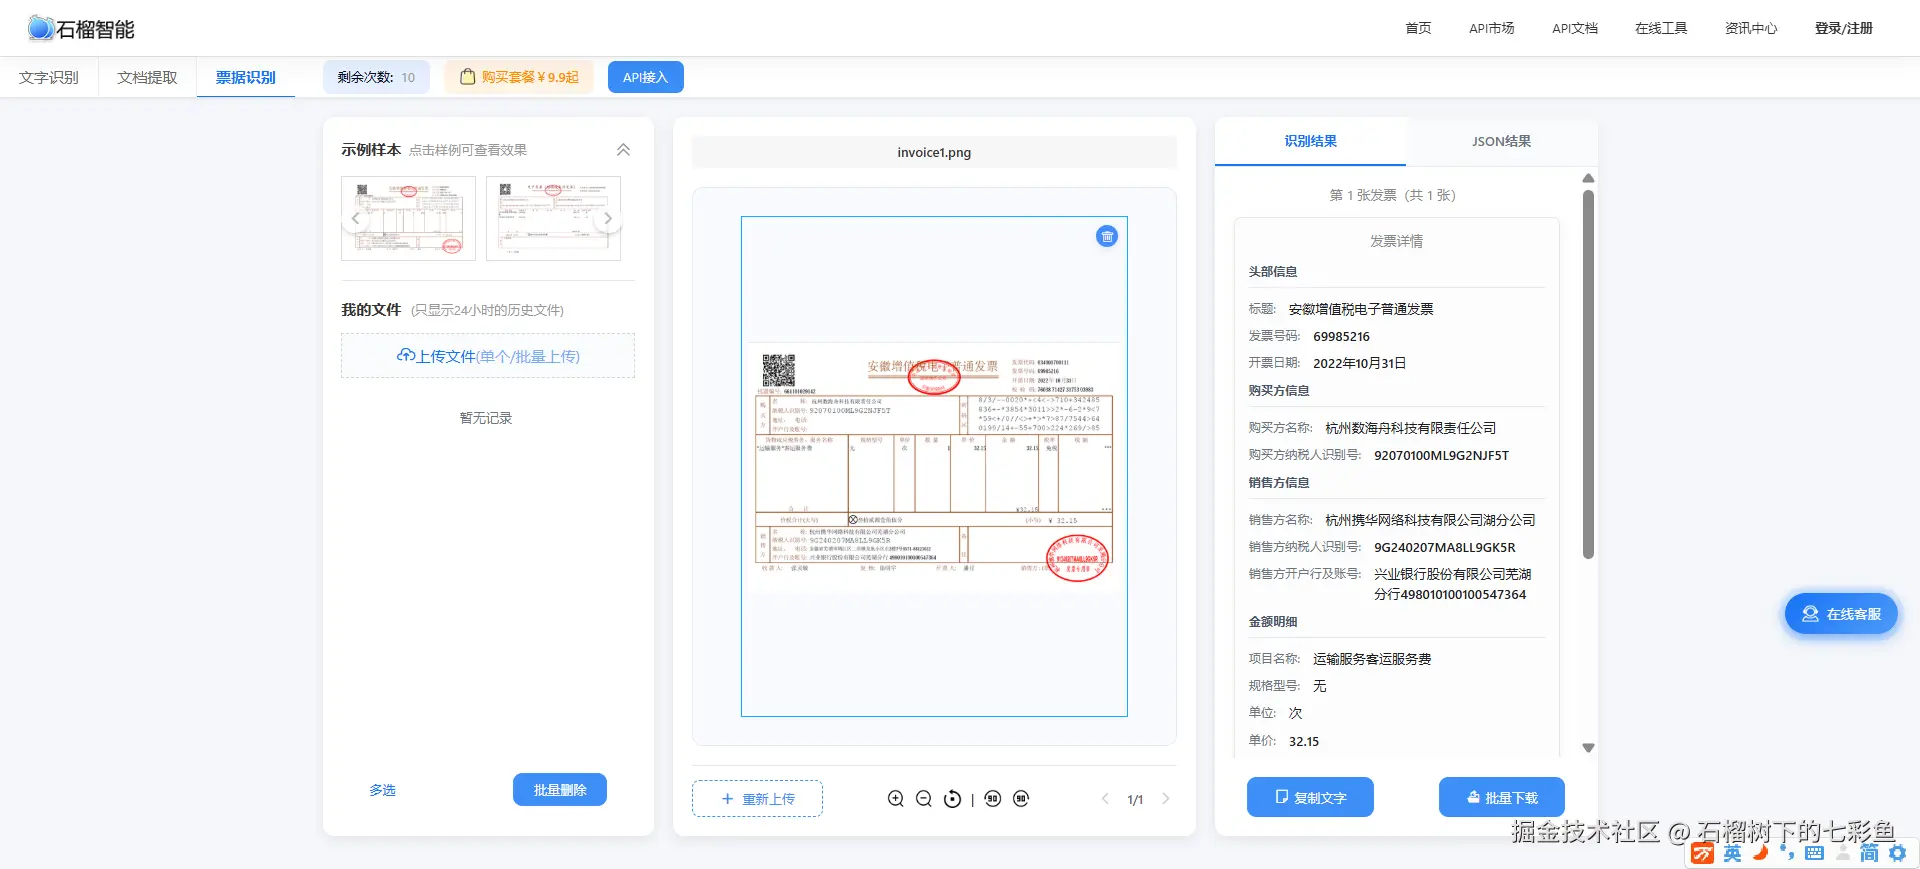Click 上传文件(单个/批量上传) upload area
1920x869 pixels.
click(488, 356)
